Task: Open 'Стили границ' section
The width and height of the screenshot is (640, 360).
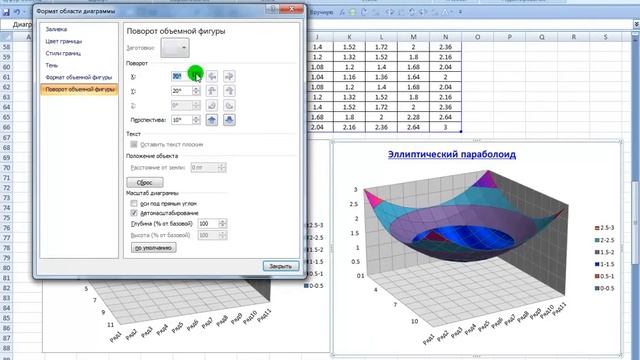Action: [x=63, y=53]
